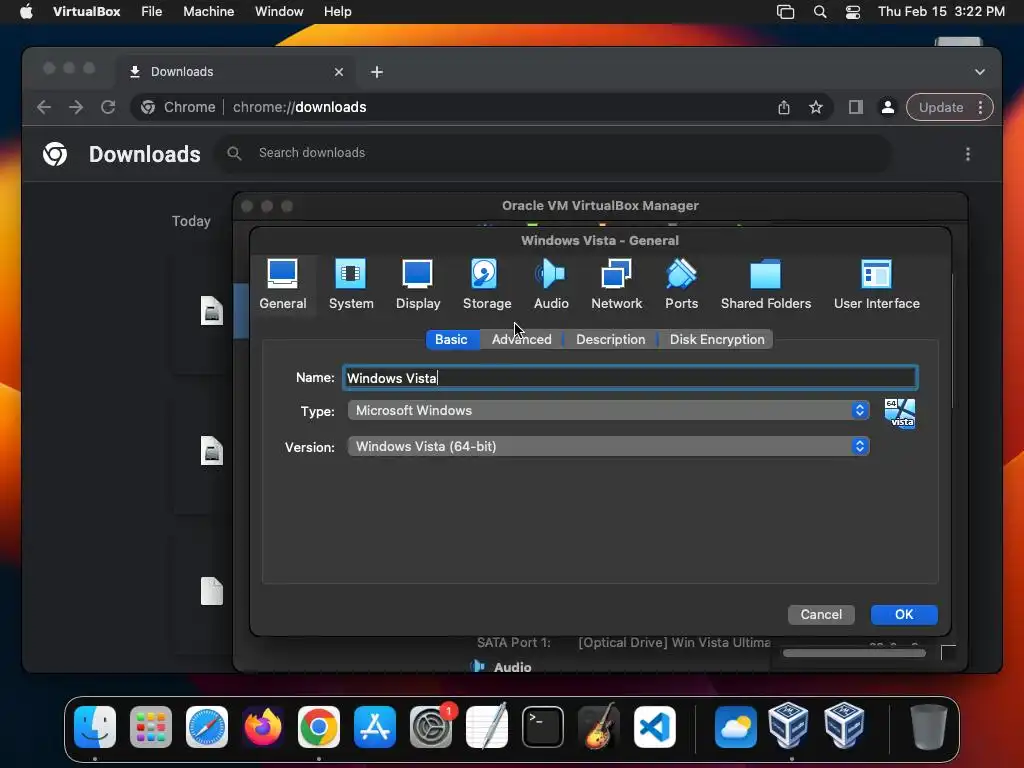Open the Version dropdown showing Windows Vista (64-bit)
The width and height of the screenshot is (1024, 768).
[x=608, y=446]
